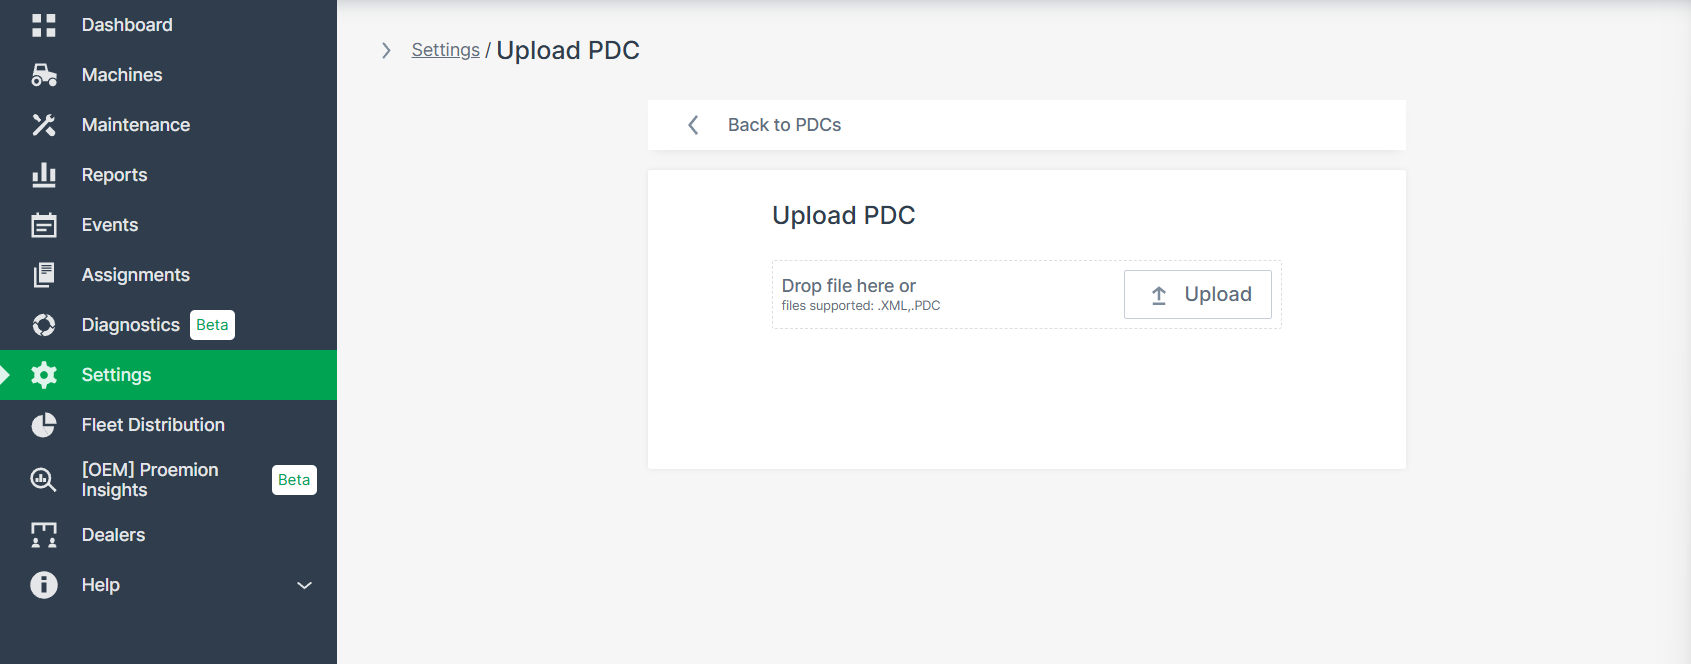Image resolution: width=1691 pixels, height=664 pixels.
Task: Click the Dealers storefront icon
Action: (44, 535)
